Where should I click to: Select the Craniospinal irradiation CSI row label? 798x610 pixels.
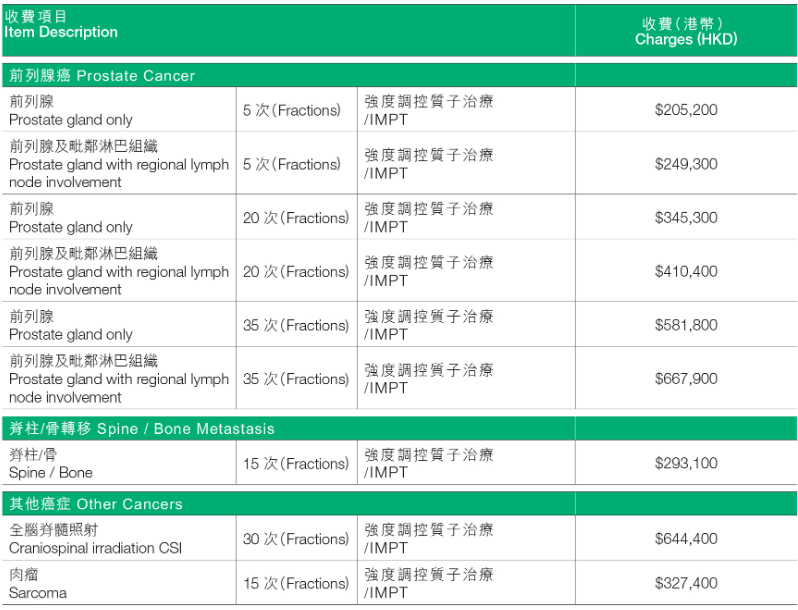(x=95, y=539)
